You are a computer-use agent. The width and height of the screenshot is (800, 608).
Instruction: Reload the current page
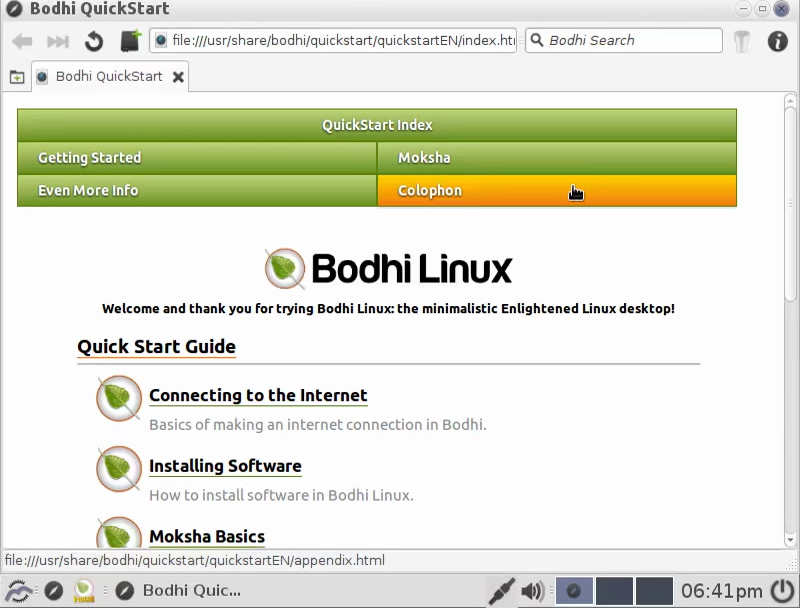pyautogui.click(x=94, y=41)
